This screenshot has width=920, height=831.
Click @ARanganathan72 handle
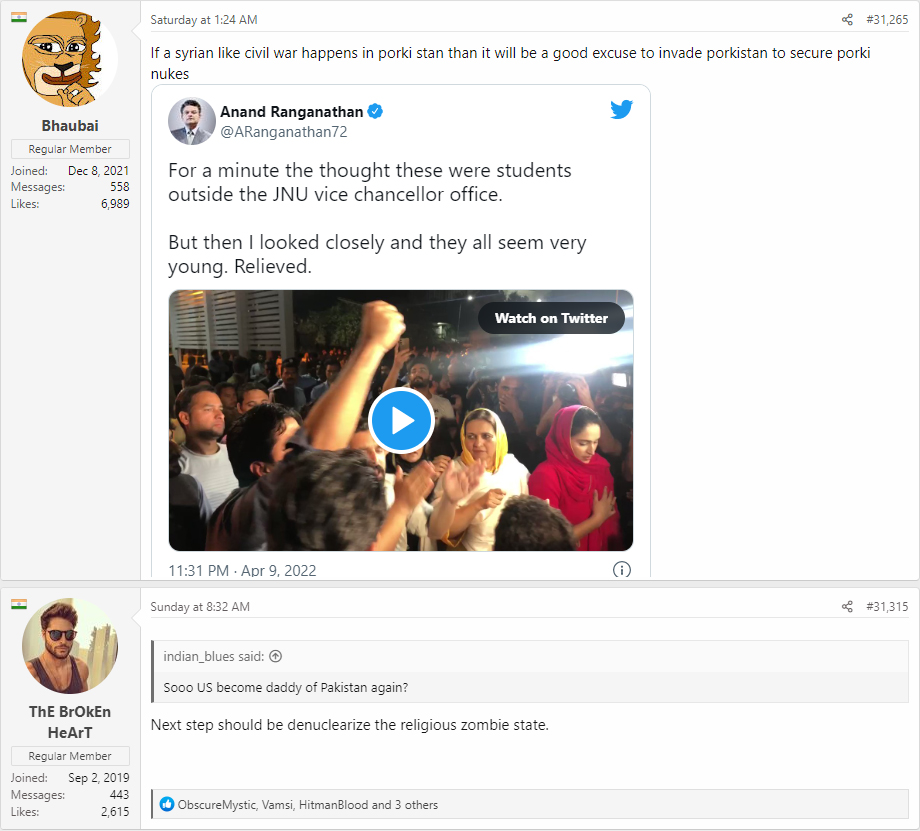coord(283,132)
